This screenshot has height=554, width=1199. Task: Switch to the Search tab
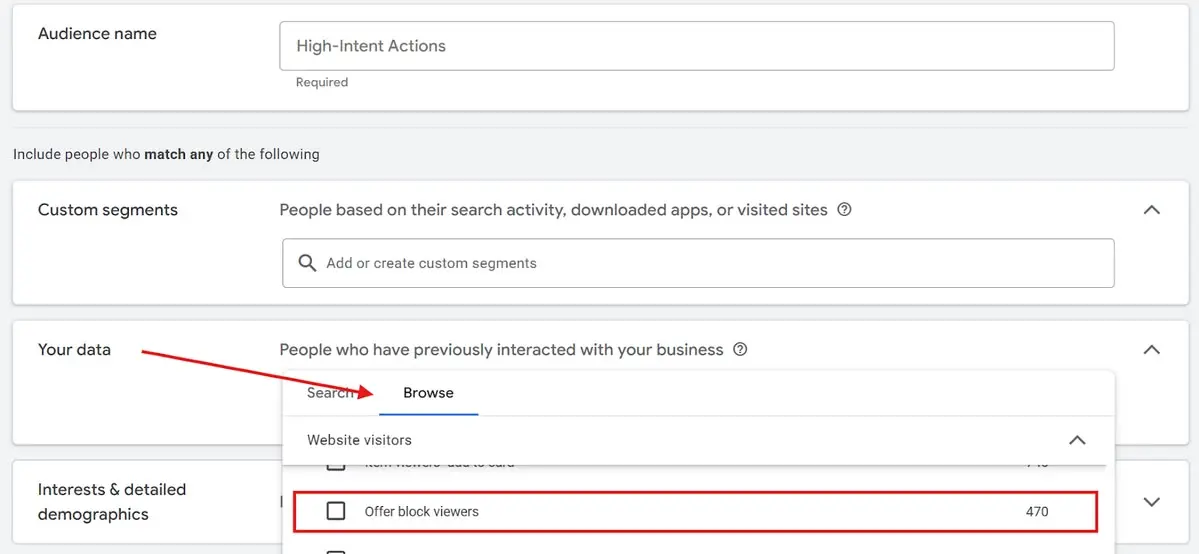[330, 393]
